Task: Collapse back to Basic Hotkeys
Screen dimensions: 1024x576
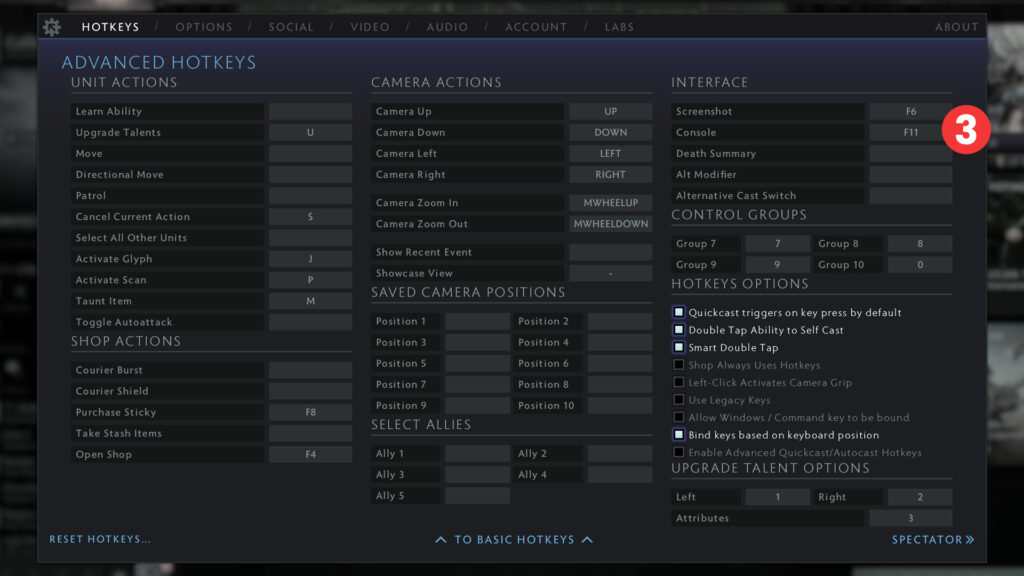Action: pos(514,540)
